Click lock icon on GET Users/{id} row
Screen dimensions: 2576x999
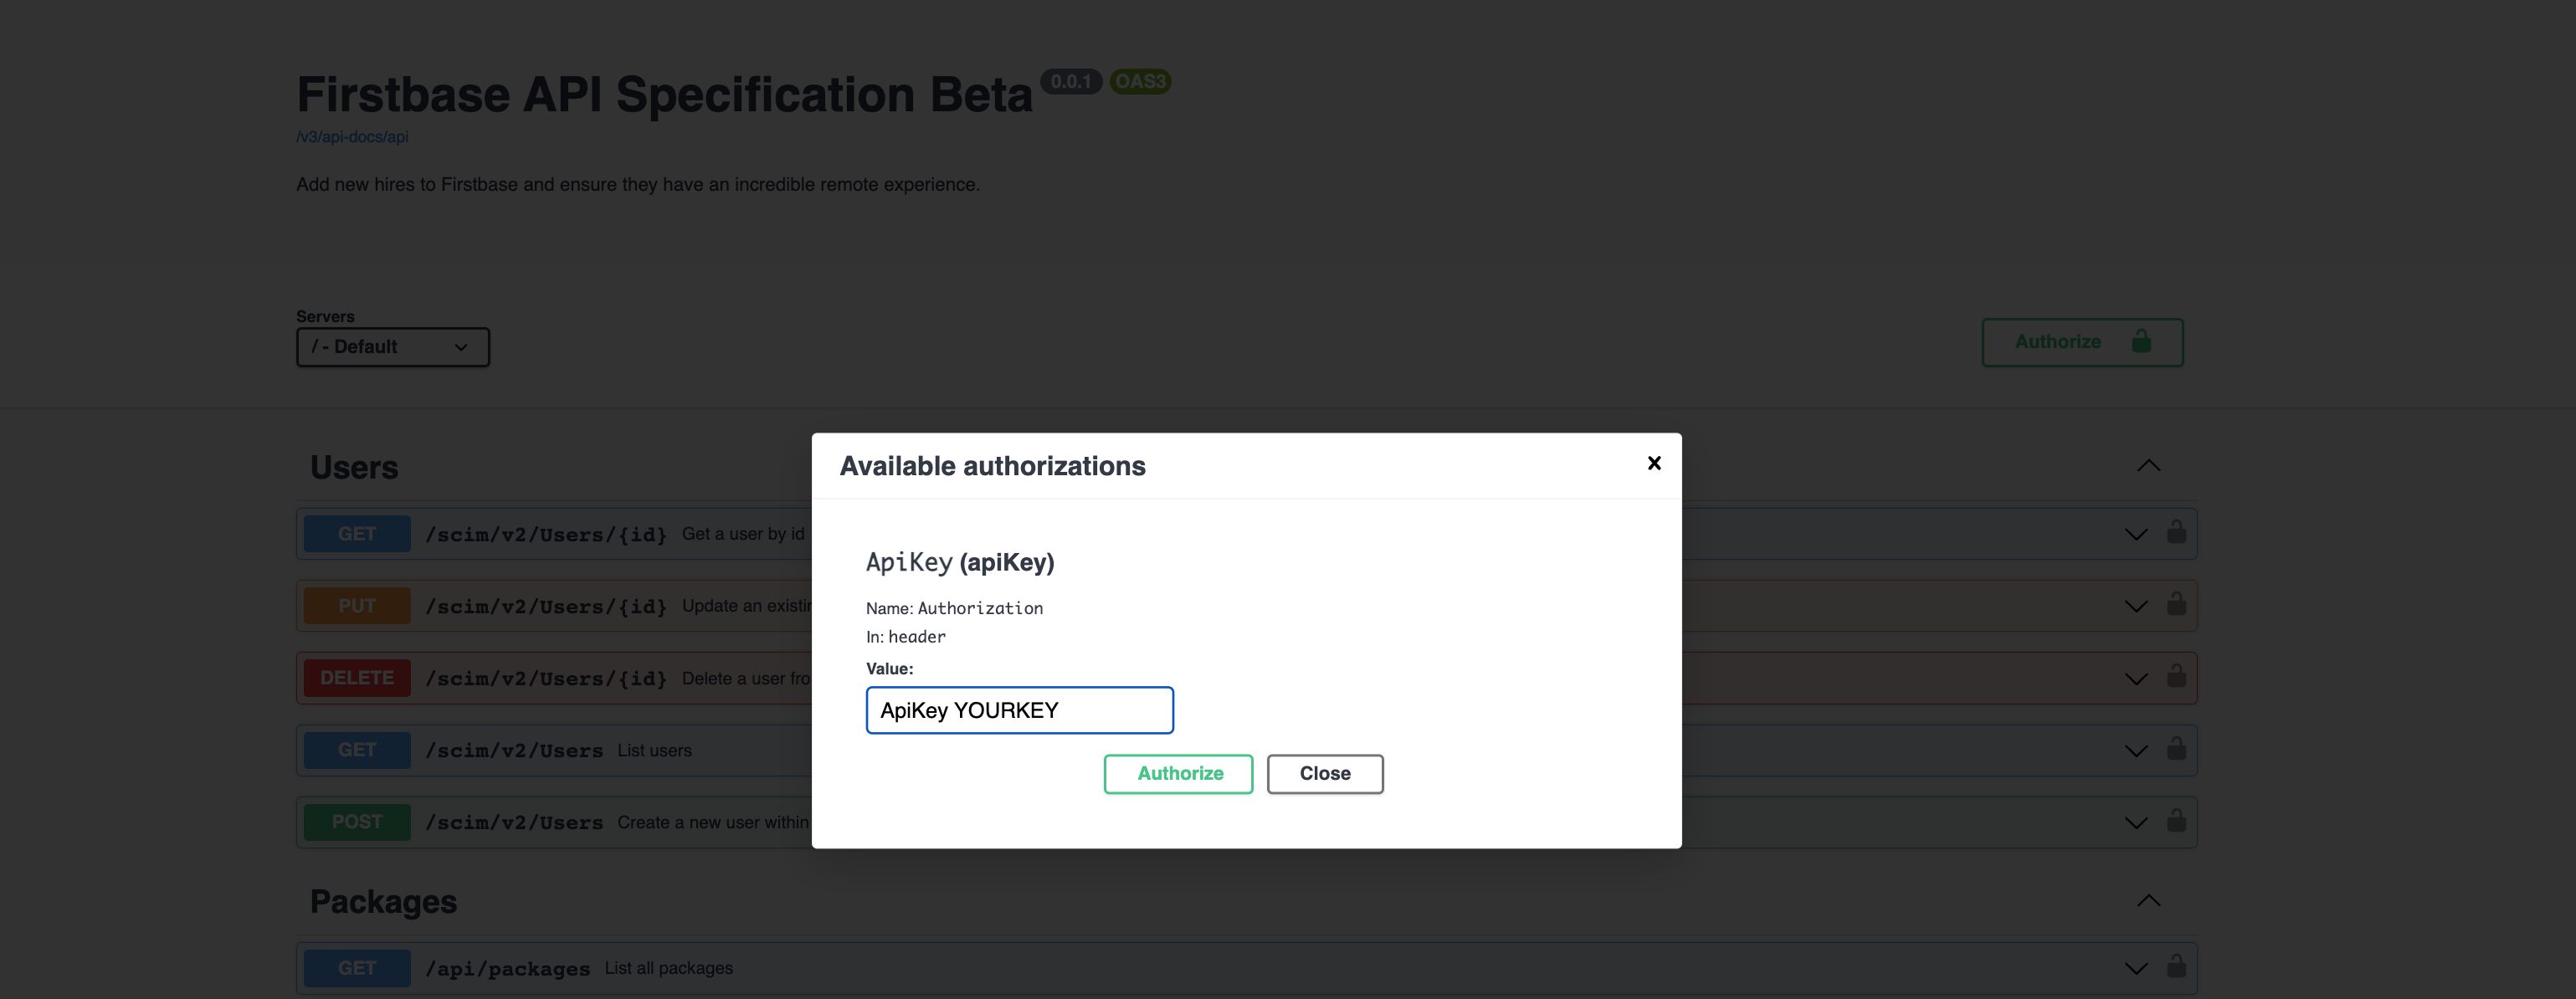[x=2176, y=532]
